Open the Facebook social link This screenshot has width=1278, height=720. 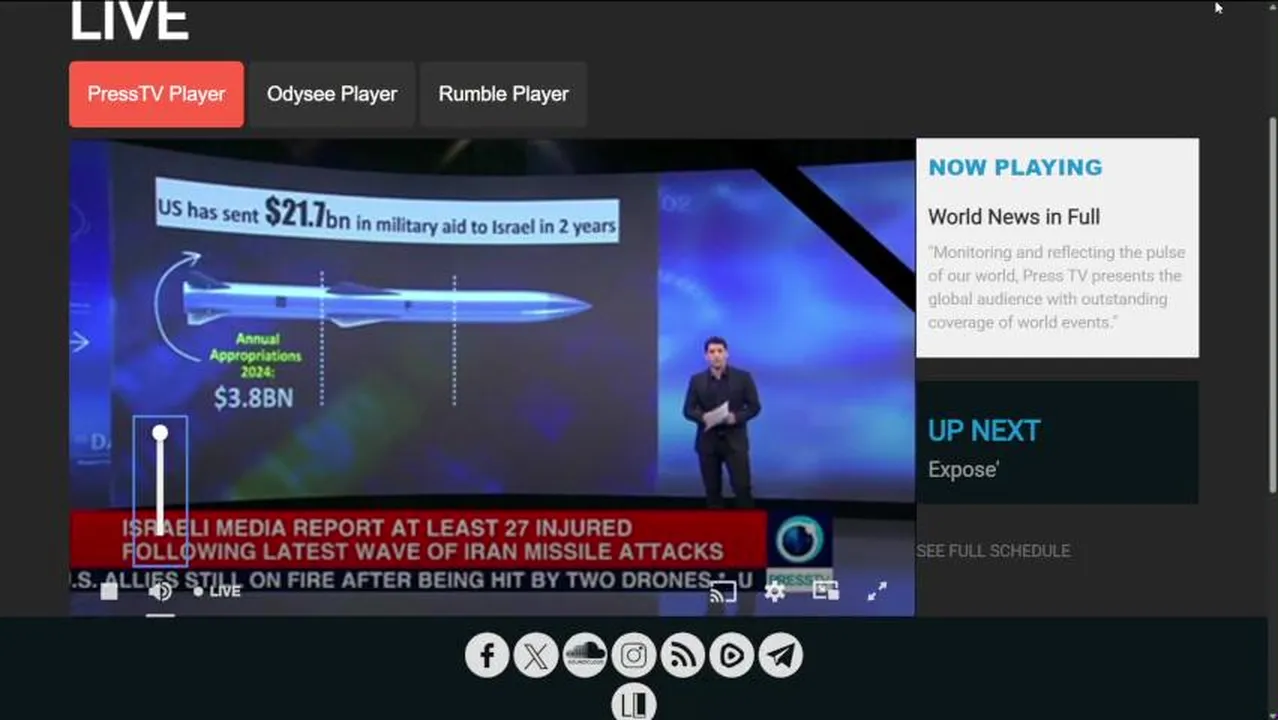pyautogui.click(x=487, y=656)
